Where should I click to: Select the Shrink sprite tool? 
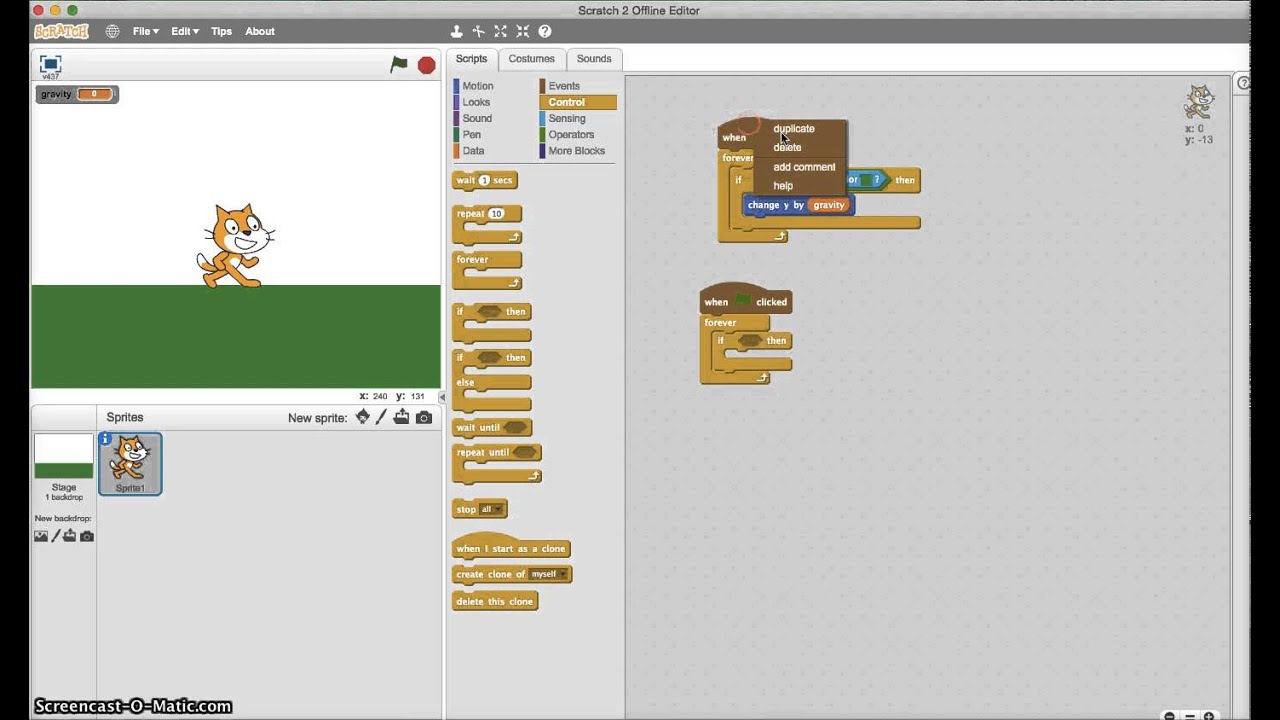(x=523, y=31)
